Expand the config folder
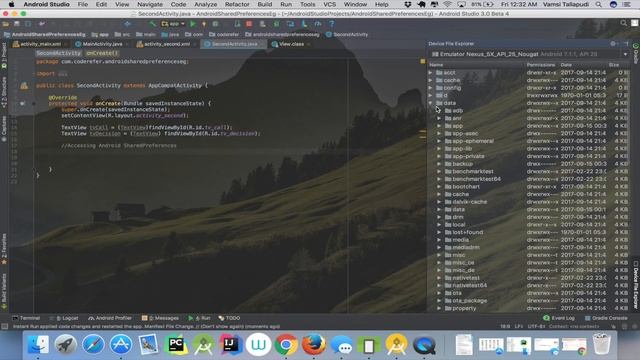 [x=431, y=88]
